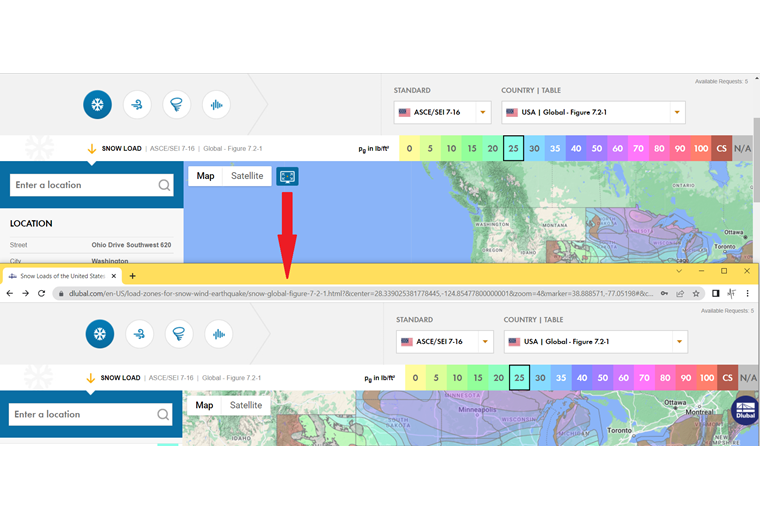Select legend swatch 70 in lower window
This screenshot has width=760, height=519.
coord(644,378)
